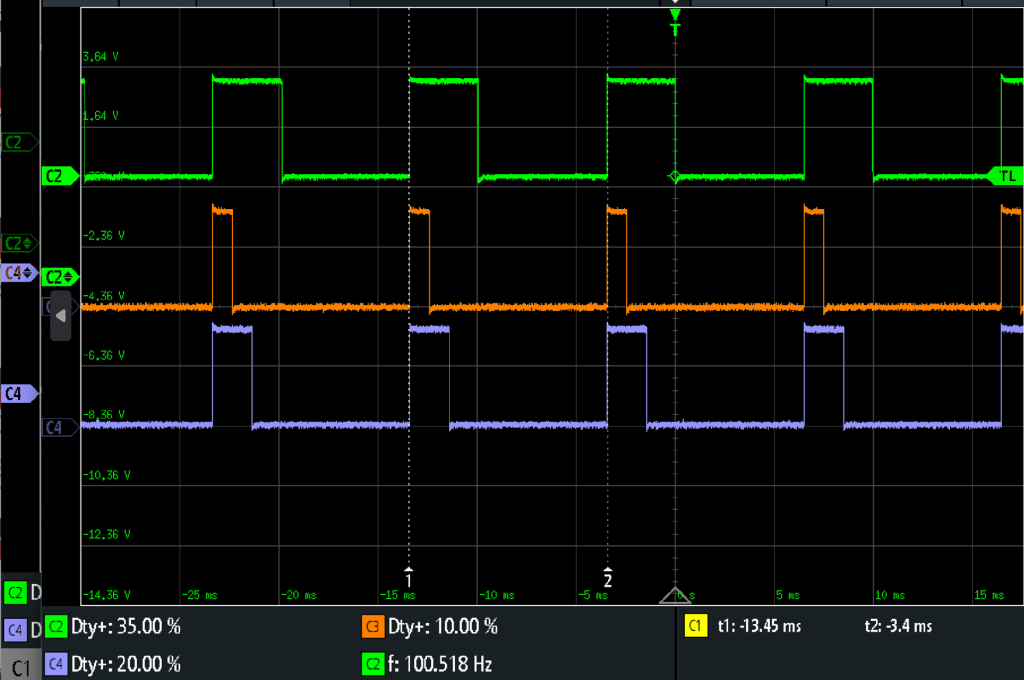
Task: Select cursor 2 marker on time axis
Action: [608, 577]
